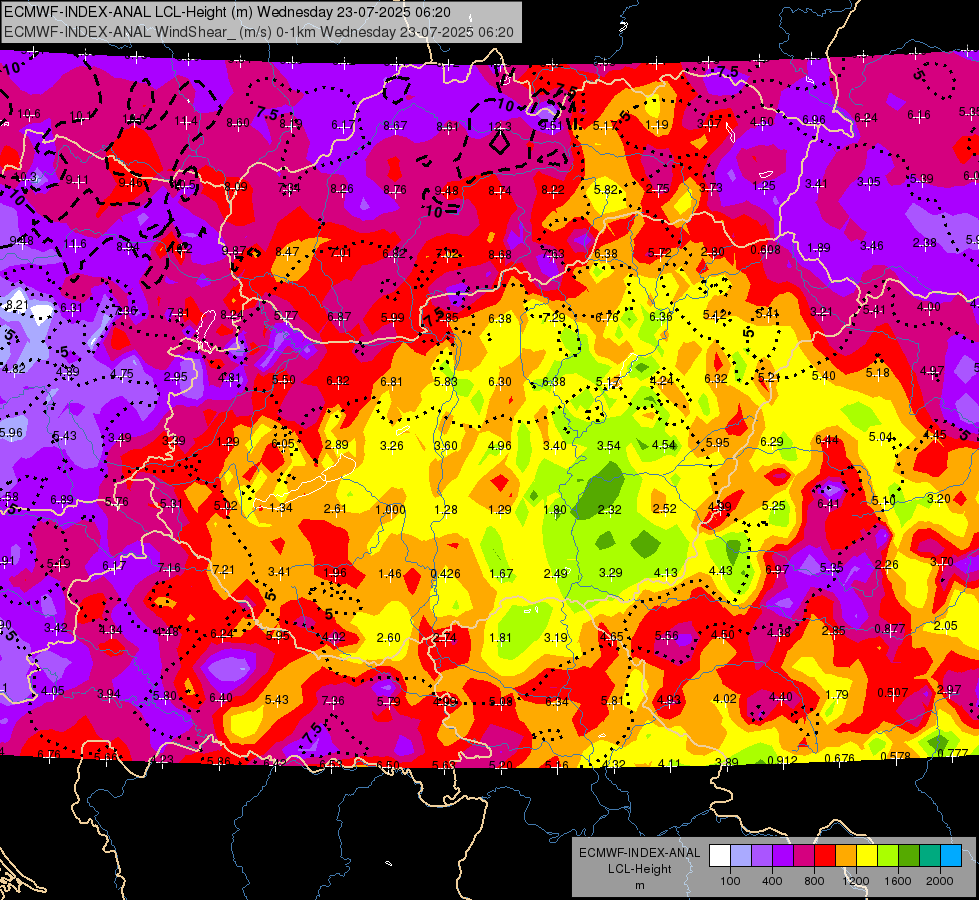The image size is (979, 900).
Task: Click the LCL-Height title line at the top
Action: 227,12
